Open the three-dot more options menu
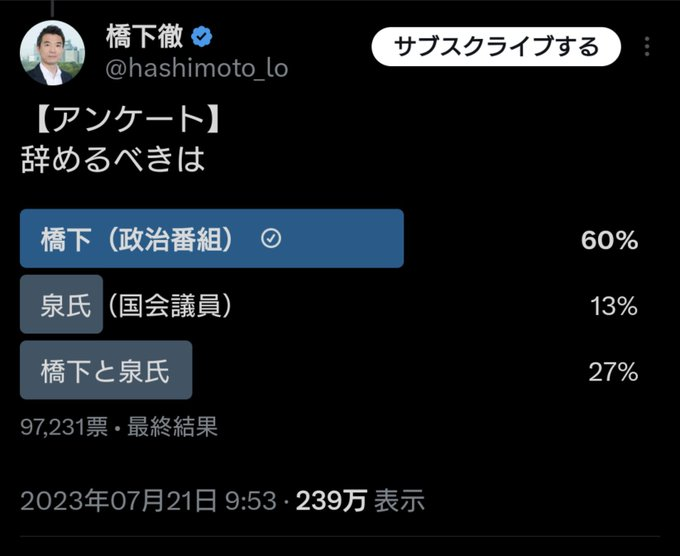The width and height of the screenshot is (680, 556). [648, 46]
